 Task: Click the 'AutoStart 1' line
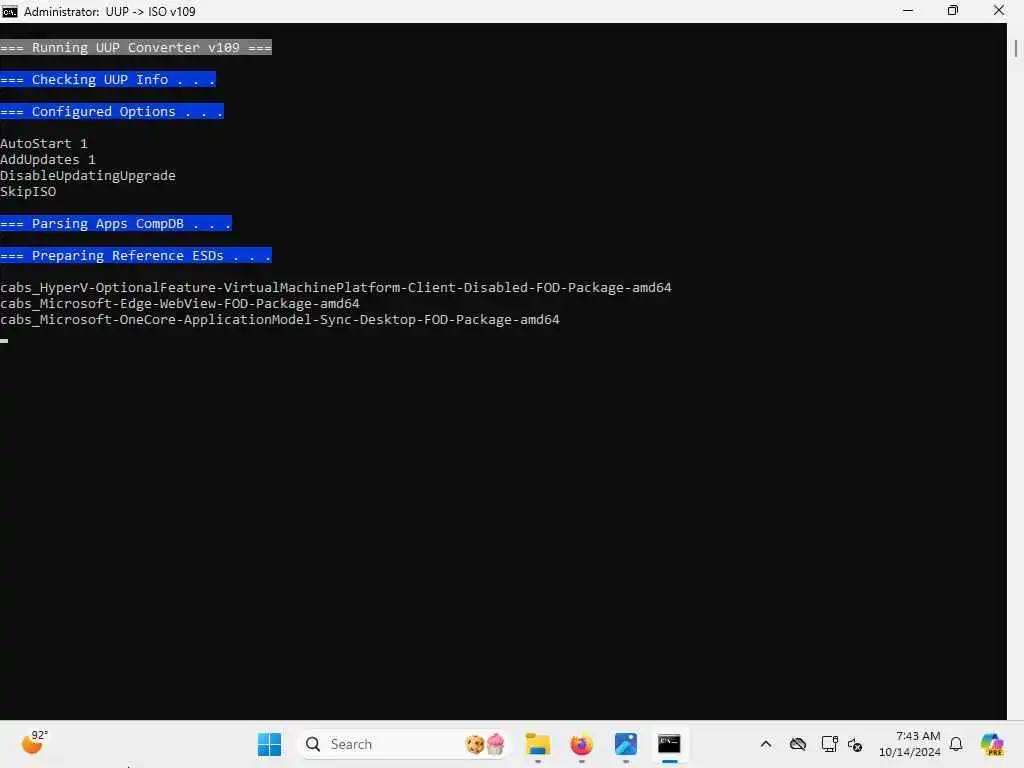(44, 143)
